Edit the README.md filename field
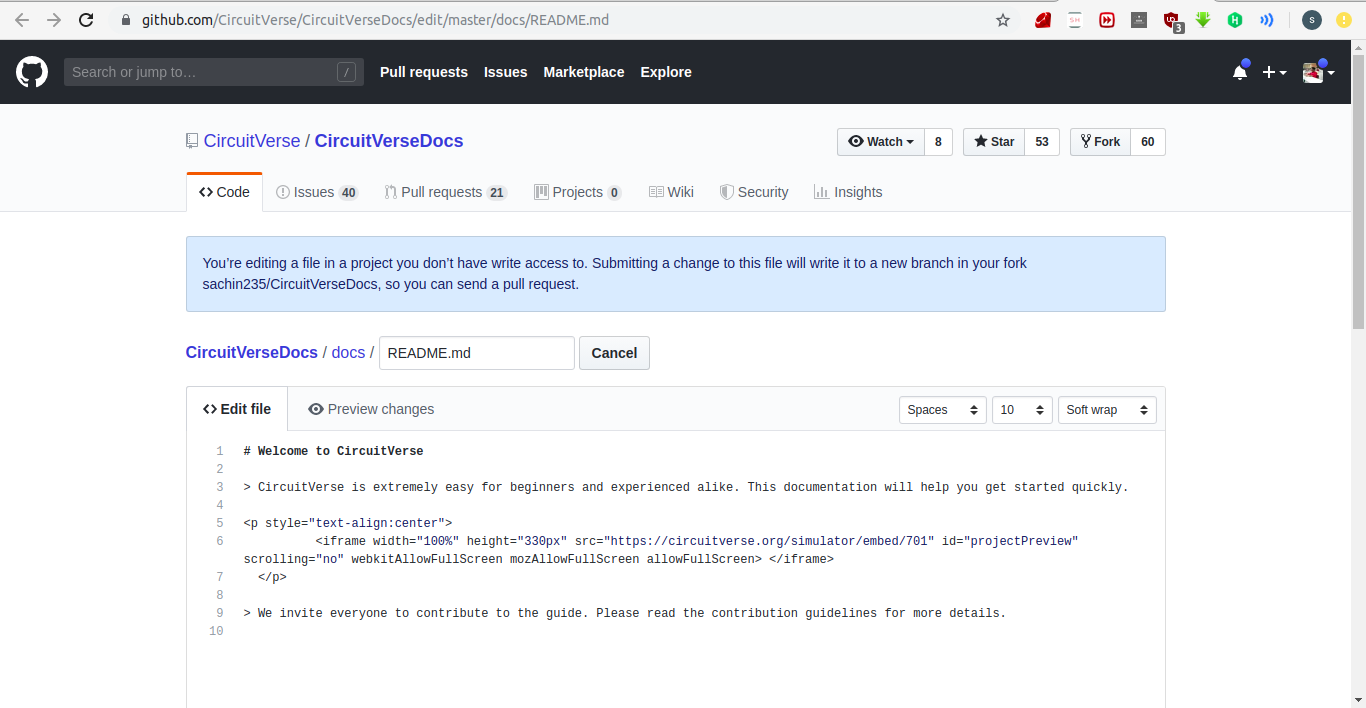The image size is (1366, 708). tap(477, 353)
